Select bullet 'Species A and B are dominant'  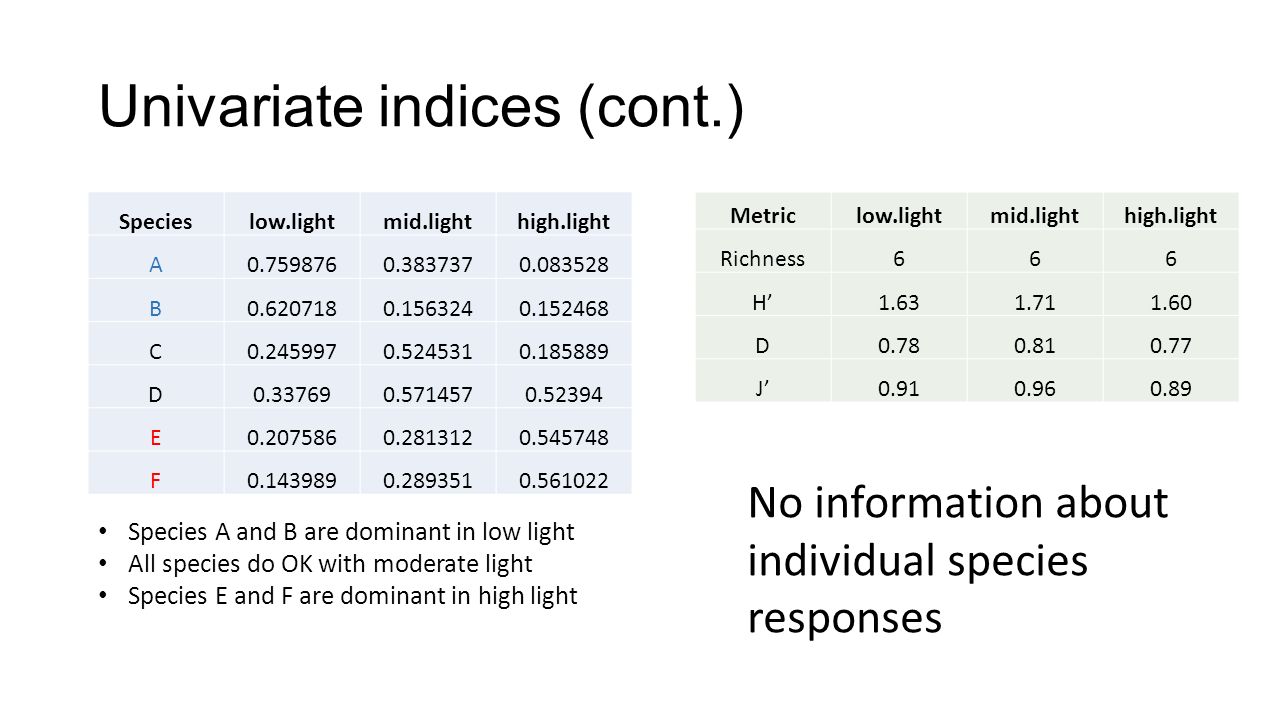pos(351,531)
